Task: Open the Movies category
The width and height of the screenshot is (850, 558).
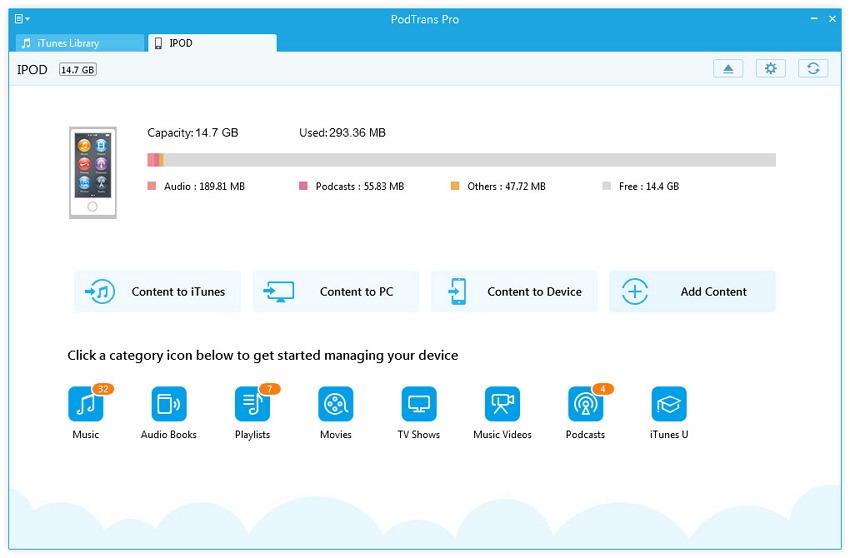Action: [336, 404]
